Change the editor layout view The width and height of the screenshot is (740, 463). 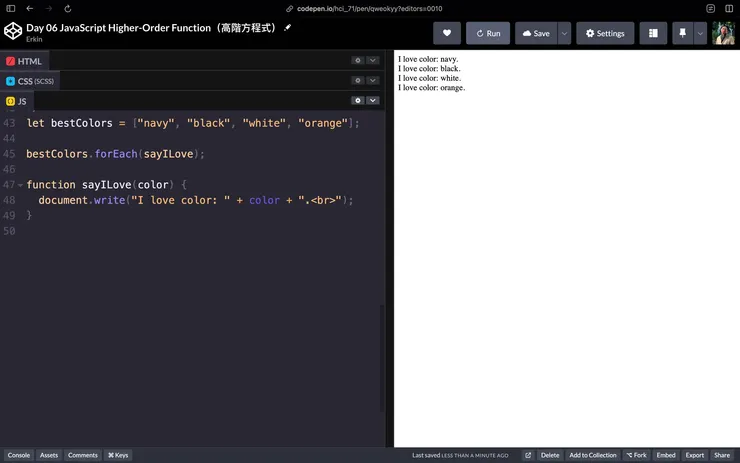pyautogui.click(x=653, y=33)
